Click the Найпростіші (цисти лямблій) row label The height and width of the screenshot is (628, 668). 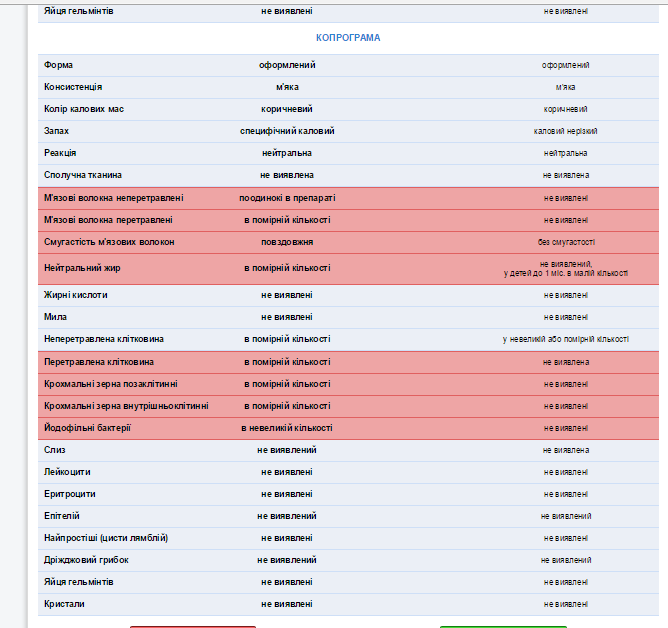tap(106, 538)
